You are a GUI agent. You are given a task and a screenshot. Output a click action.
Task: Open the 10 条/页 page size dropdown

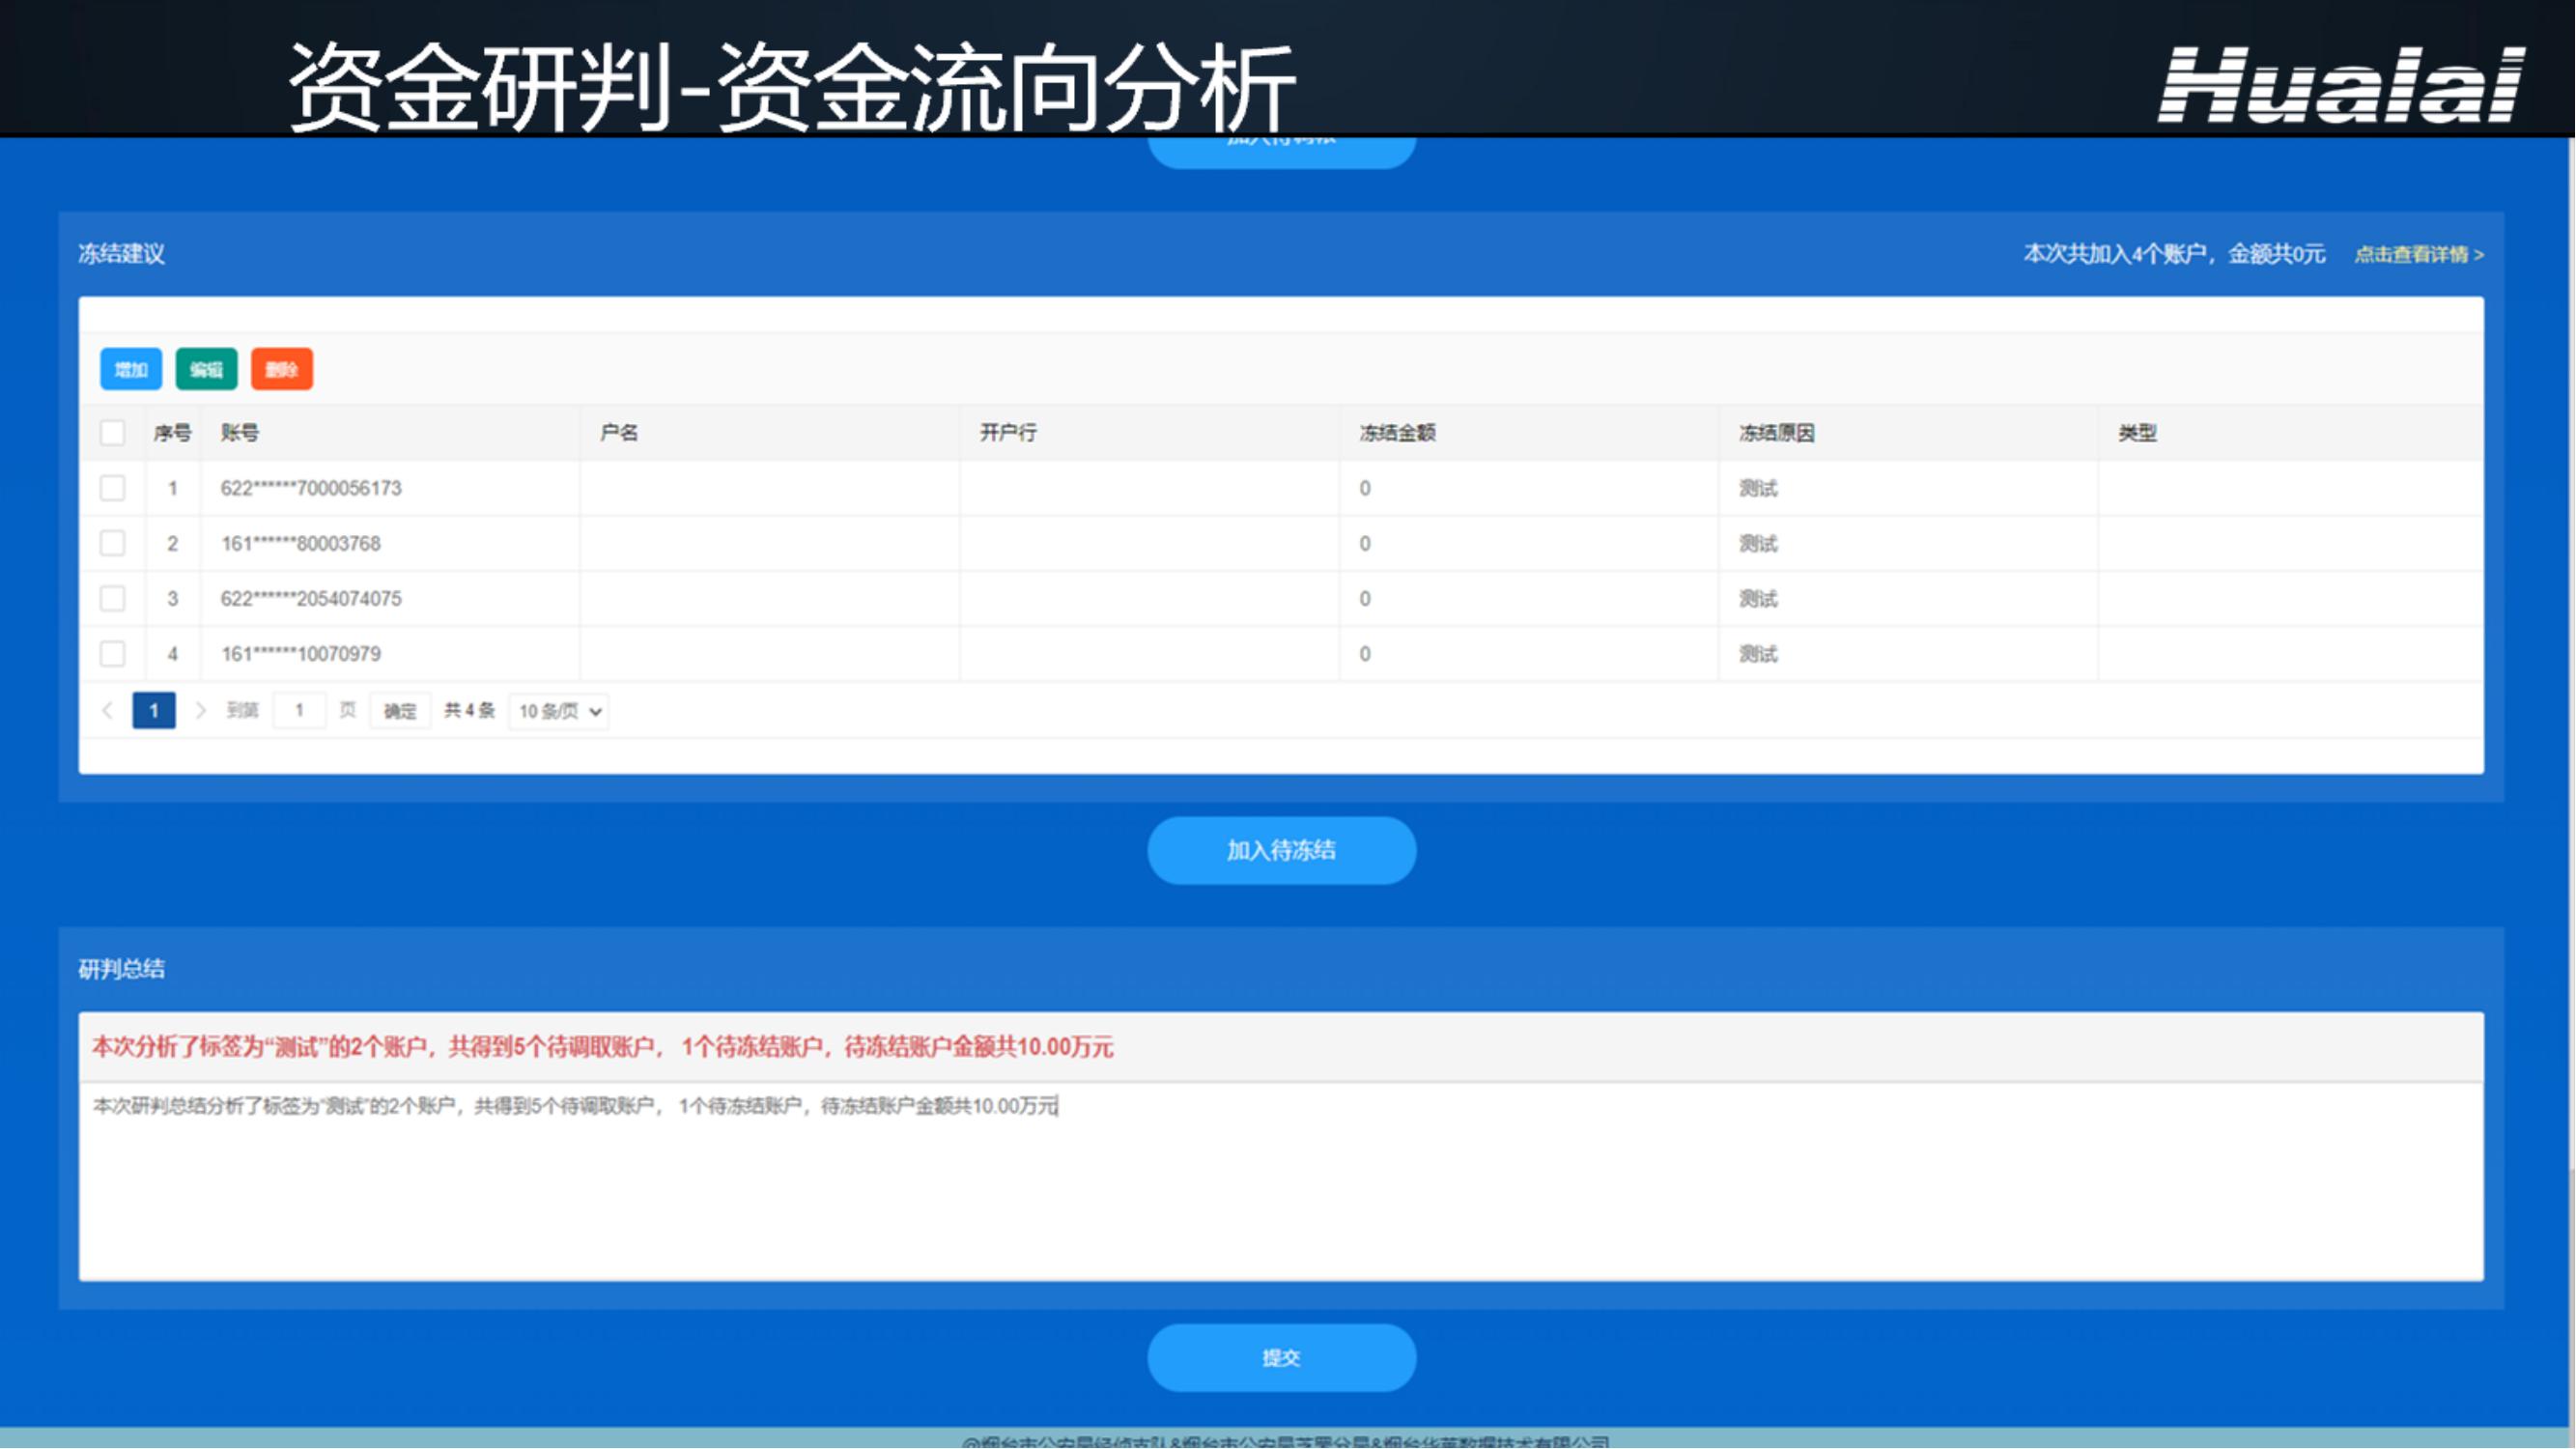click(559, 711)
